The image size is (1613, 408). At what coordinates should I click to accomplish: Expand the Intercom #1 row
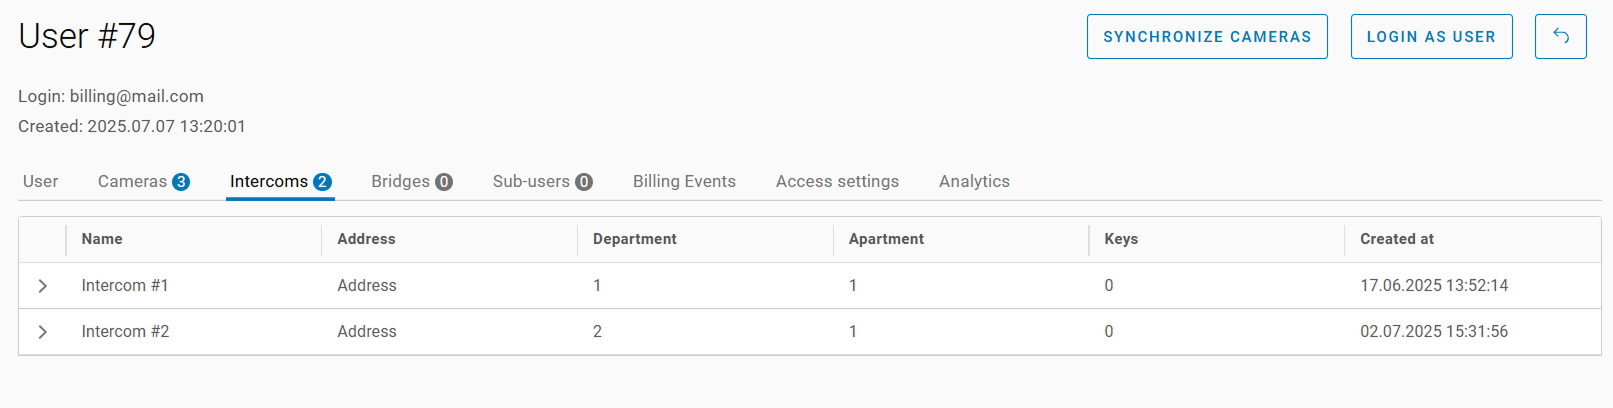[x=43, y=286]
